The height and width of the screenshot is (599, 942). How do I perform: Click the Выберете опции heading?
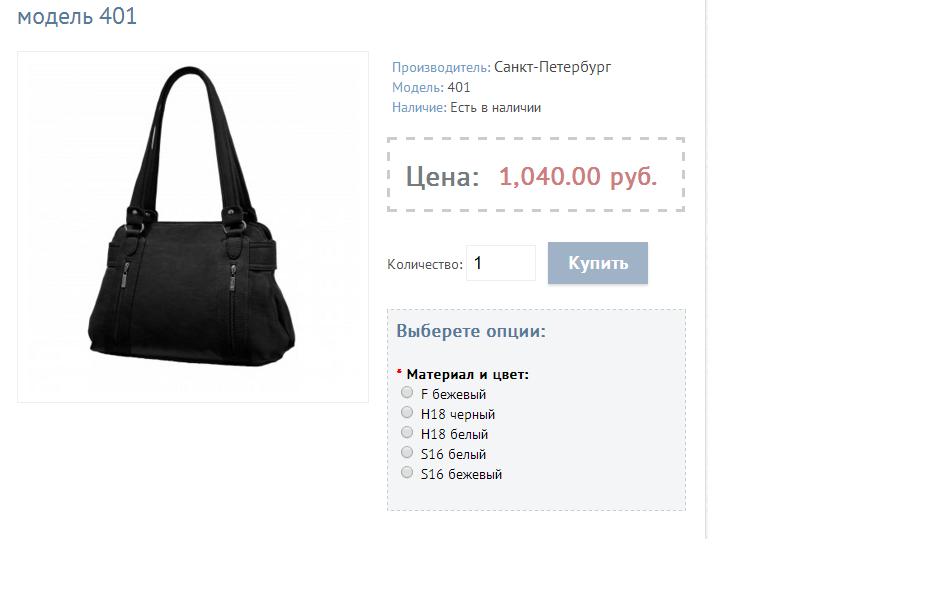click(x=471, y=331)
